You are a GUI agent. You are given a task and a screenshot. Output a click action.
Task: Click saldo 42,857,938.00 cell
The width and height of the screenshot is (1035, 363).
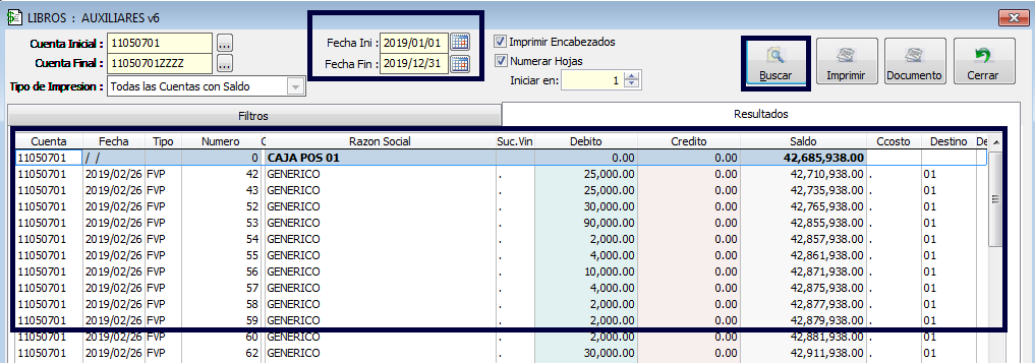pyautogui.click(x=827, y=239)
